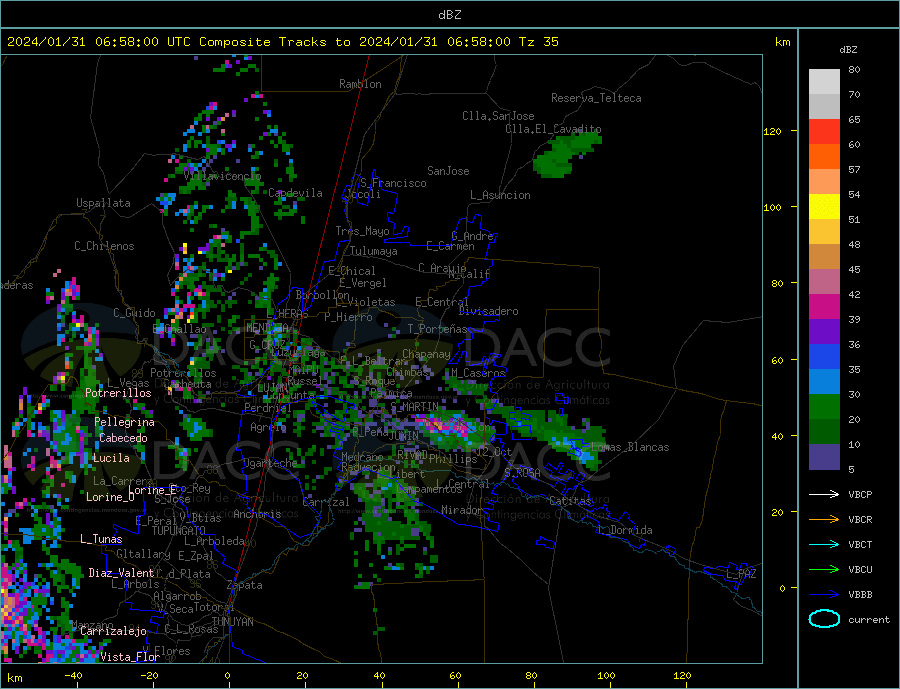The image size is (900, 689).
Task: Click the L_Tunas pink label
Action: (x=101, y=539)
